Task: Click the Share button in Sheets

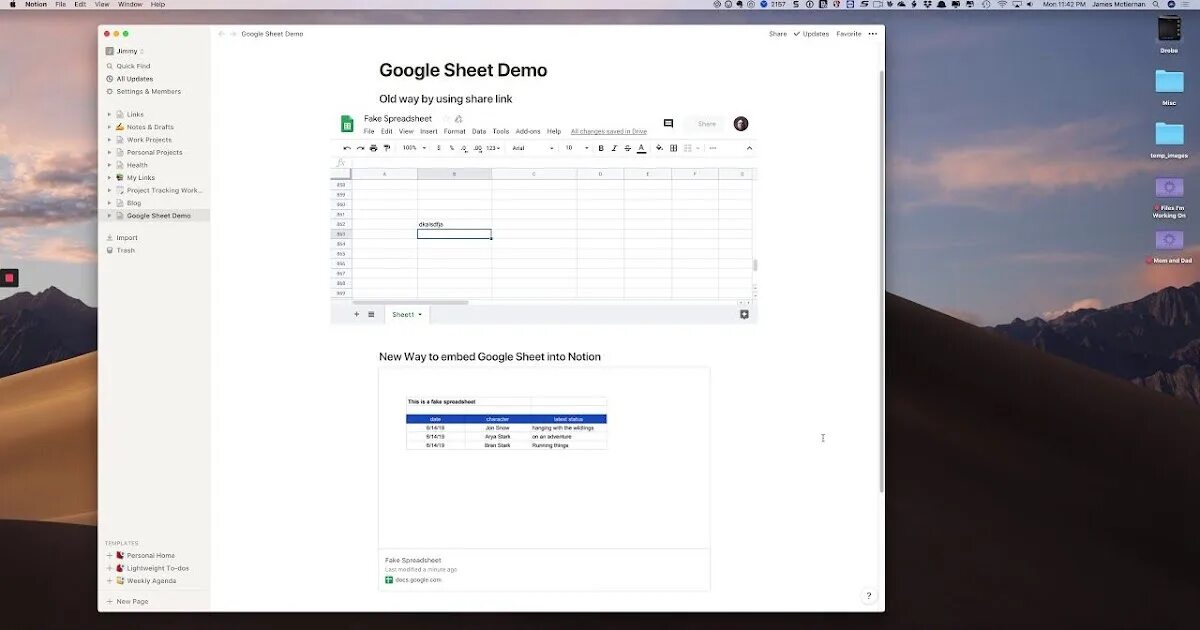Action: [707, 124]
